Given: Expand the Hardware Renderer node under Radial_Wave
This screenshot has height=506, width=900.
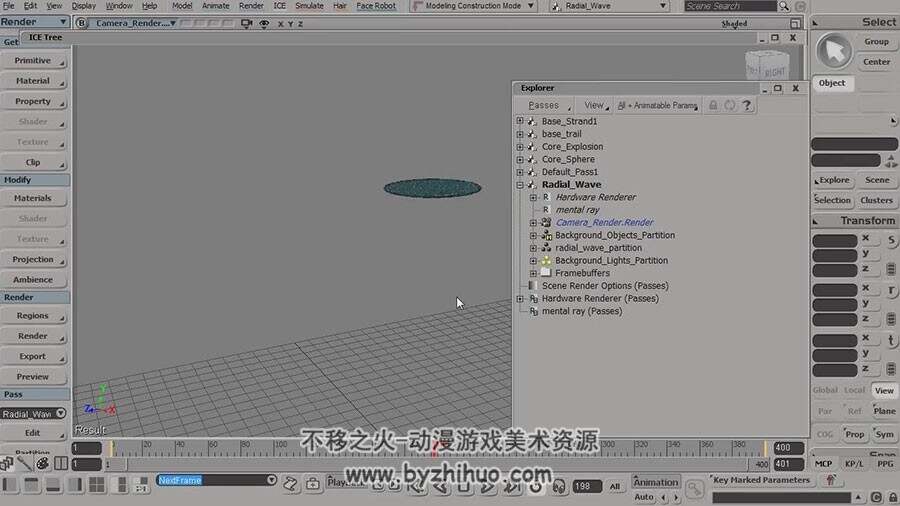Looking at the screenshot, I should point(533,197).
